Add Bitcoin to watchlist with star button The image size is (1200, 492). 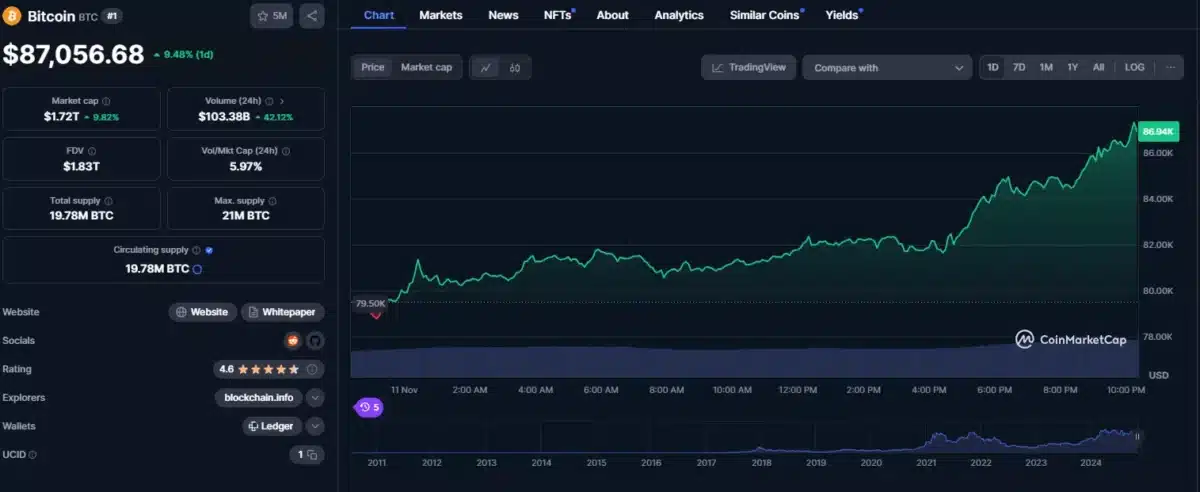click(271, 16)
